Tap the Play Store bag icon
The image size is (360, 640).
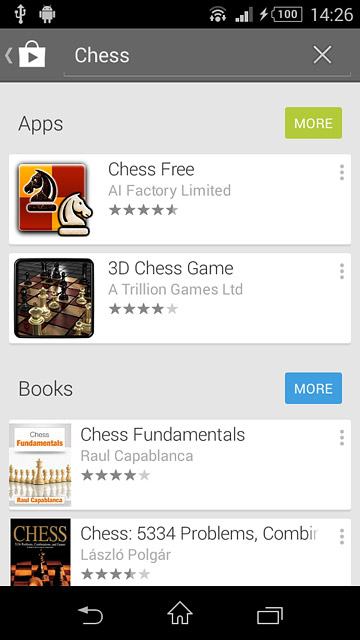(x=32, y=55)
